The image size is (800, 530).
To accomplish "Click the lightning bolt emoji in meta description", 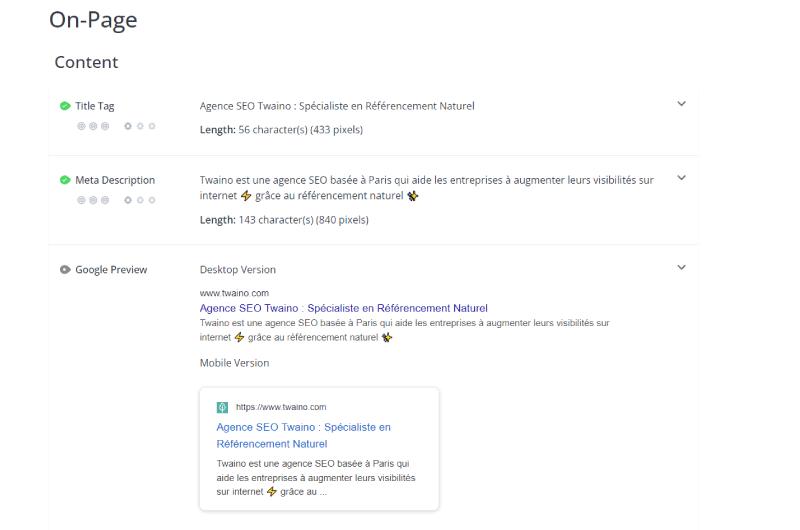I will click(246, 195).
